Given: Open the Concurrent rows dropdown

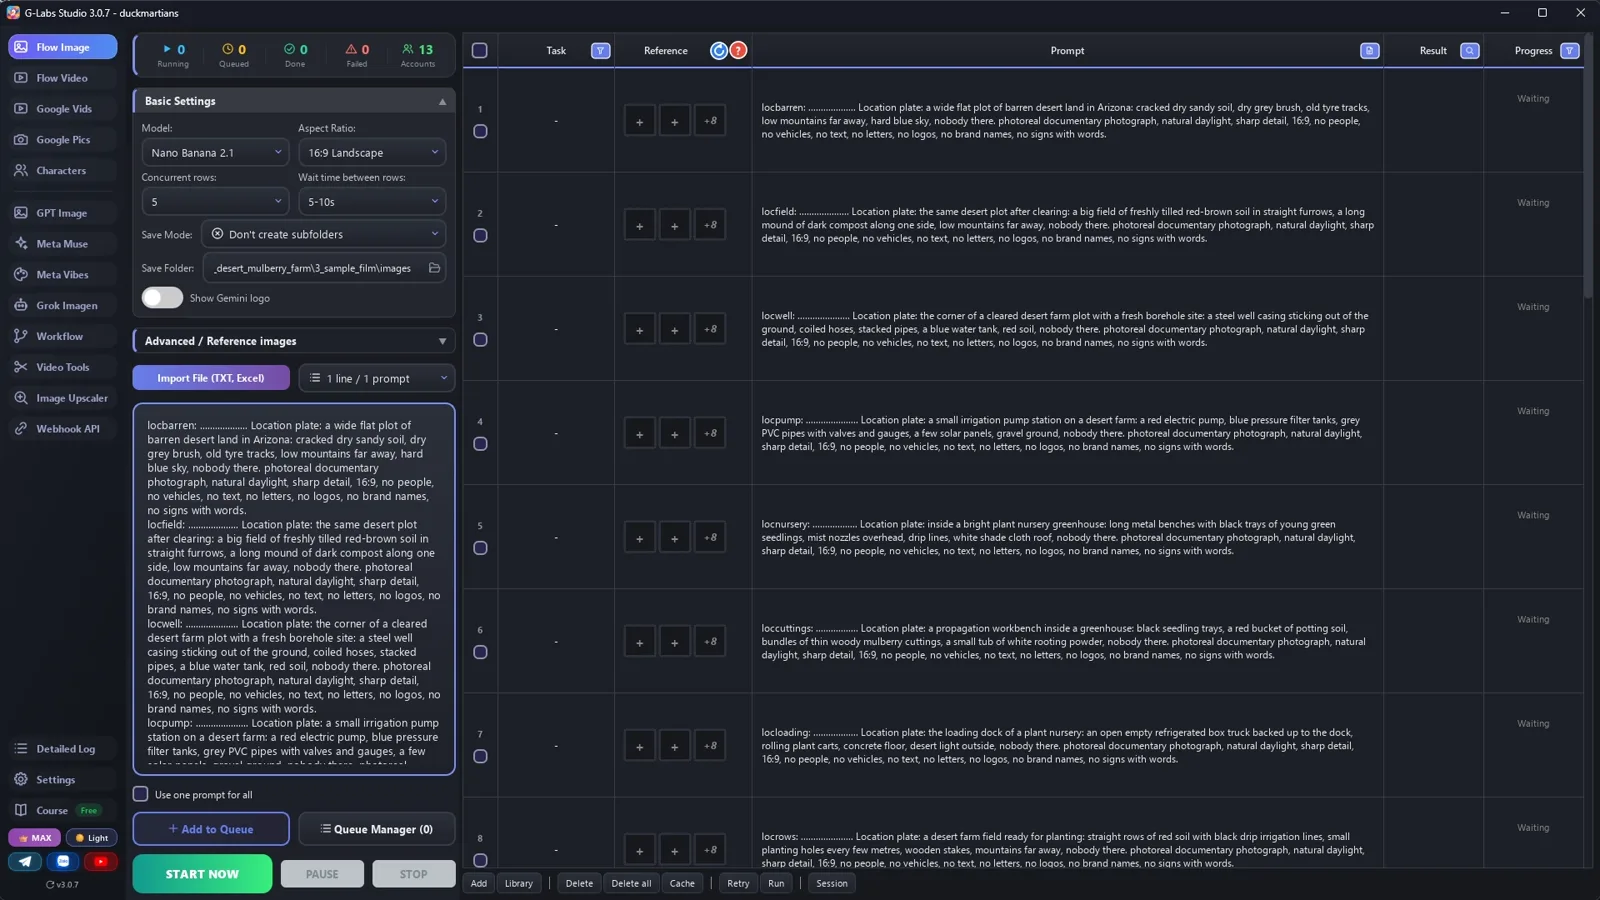Looking at the screenshot, I should pos(215,201).
